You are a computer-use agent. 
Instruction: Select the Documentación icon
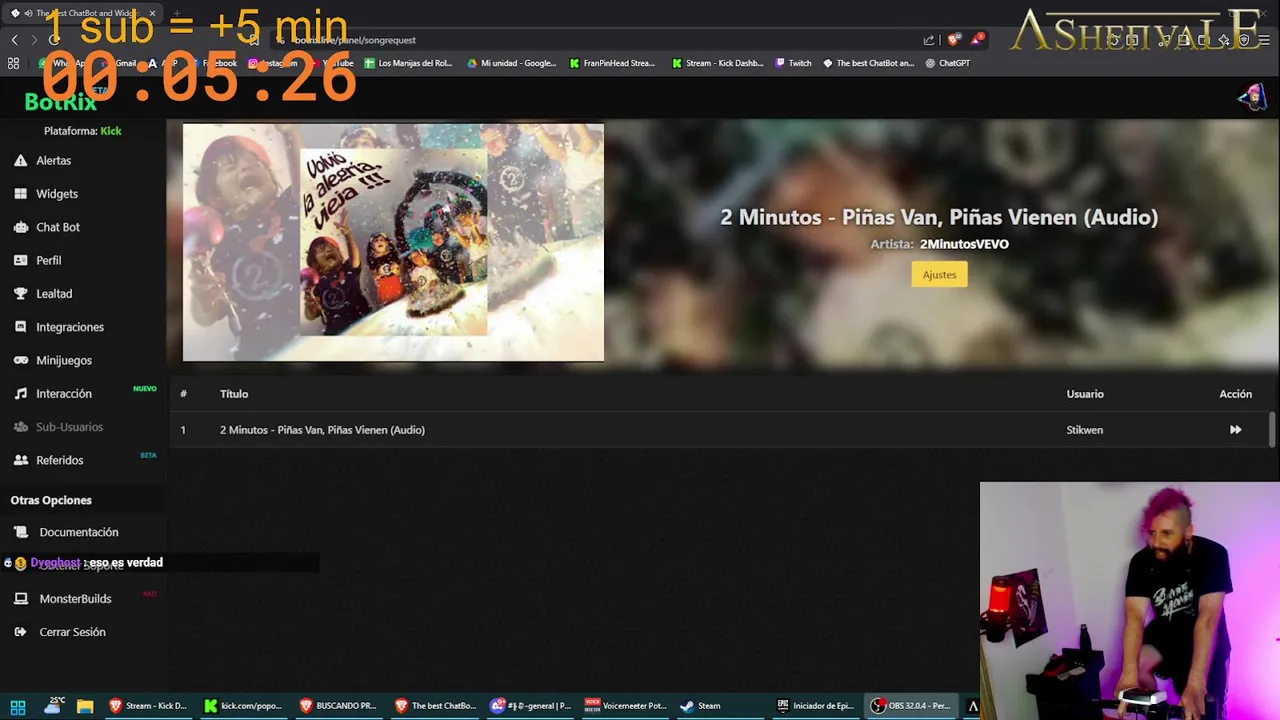coord(20,532)
